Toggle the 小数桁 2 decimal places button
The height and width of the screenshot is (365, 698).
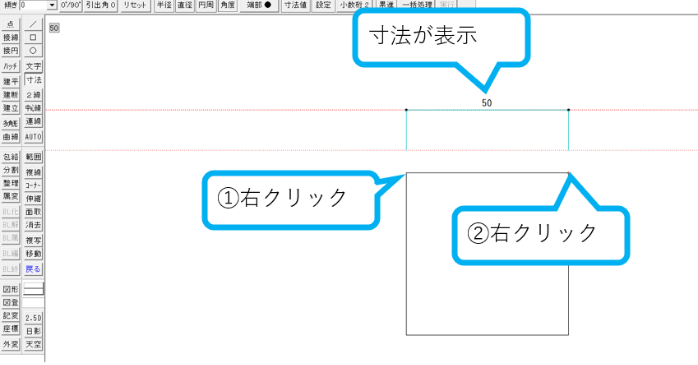(x=355, y=5)
